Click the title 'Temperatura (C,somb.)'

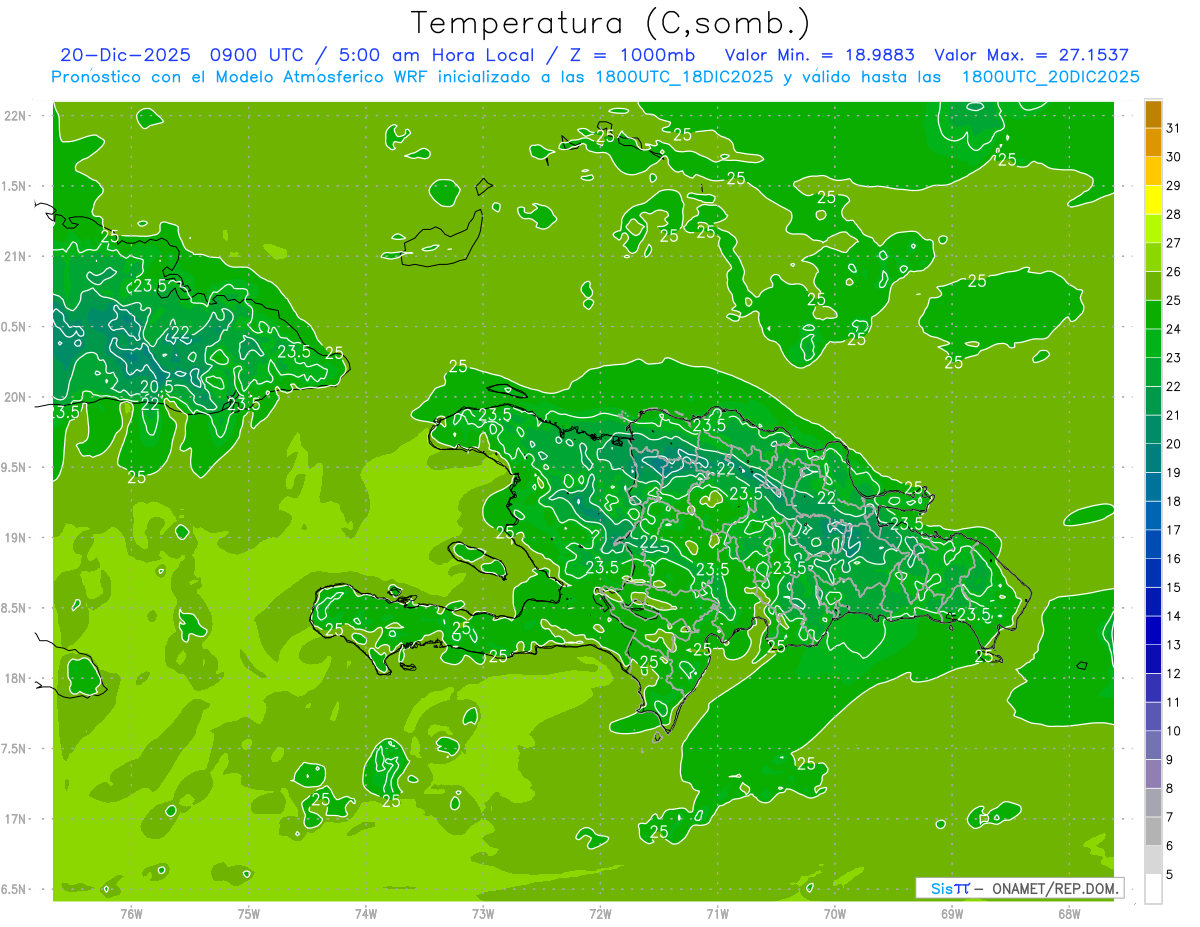pos(611,24)
